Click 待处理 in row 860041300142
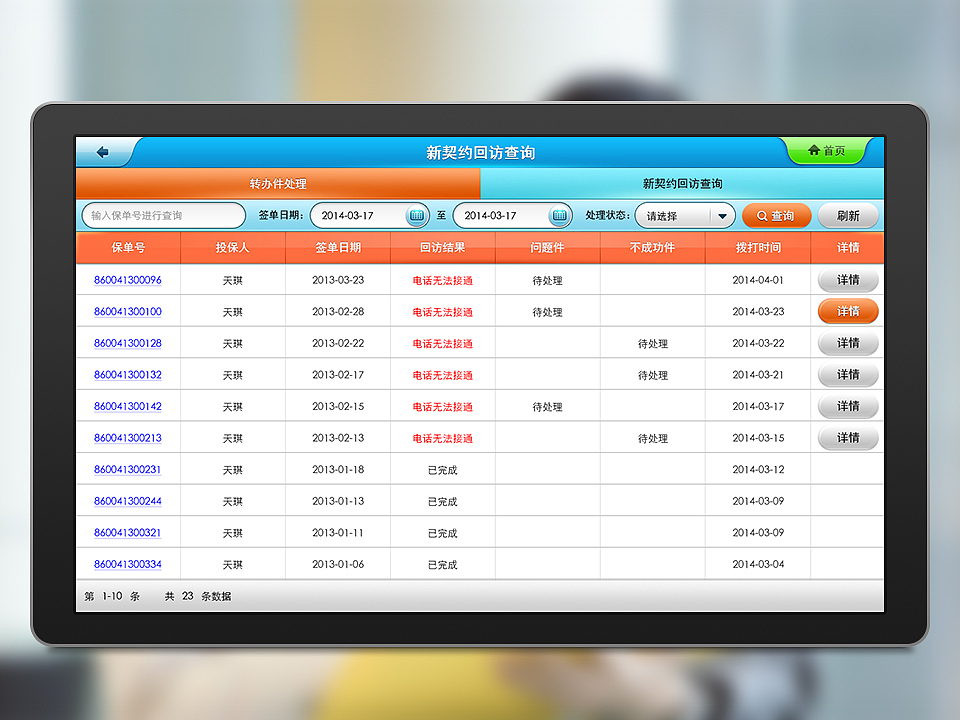This screenshot has width=960, height=720. tap(547, 407)
